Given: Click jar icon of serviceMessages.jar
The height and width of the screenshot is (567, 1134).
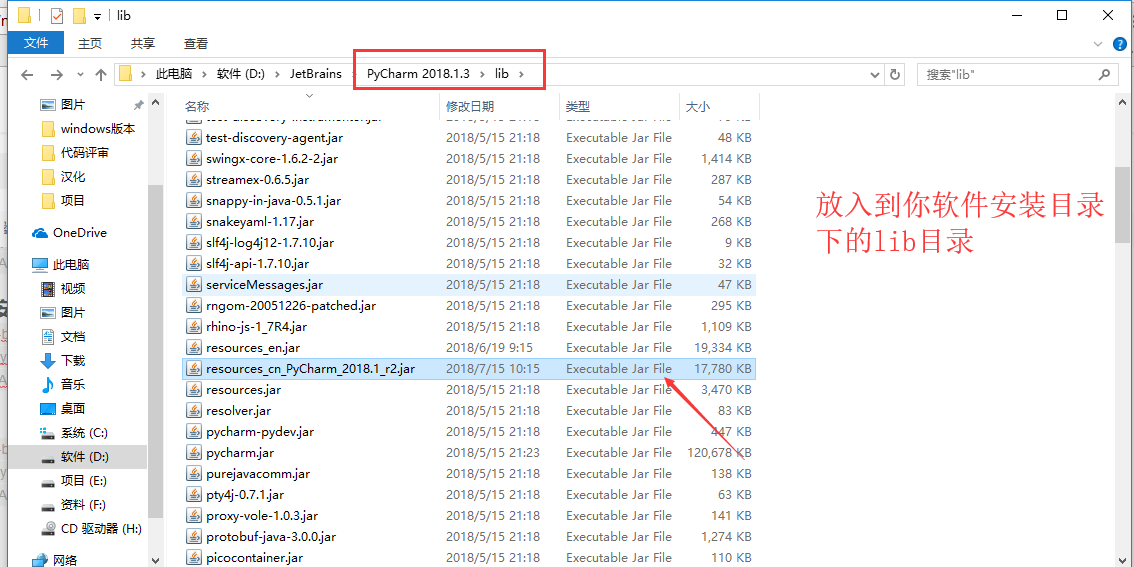Looking at the screenshot, I should point(193,284).
